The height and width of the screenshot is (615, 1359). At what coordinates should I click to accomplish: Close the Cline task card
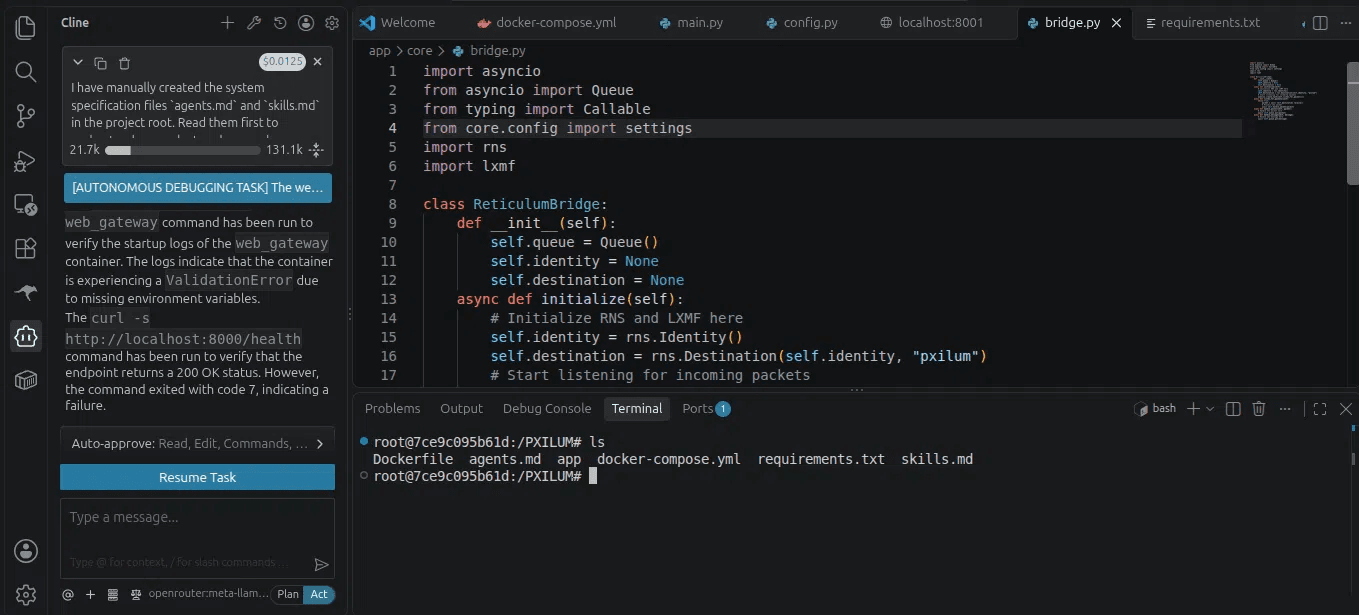(318, 62)
